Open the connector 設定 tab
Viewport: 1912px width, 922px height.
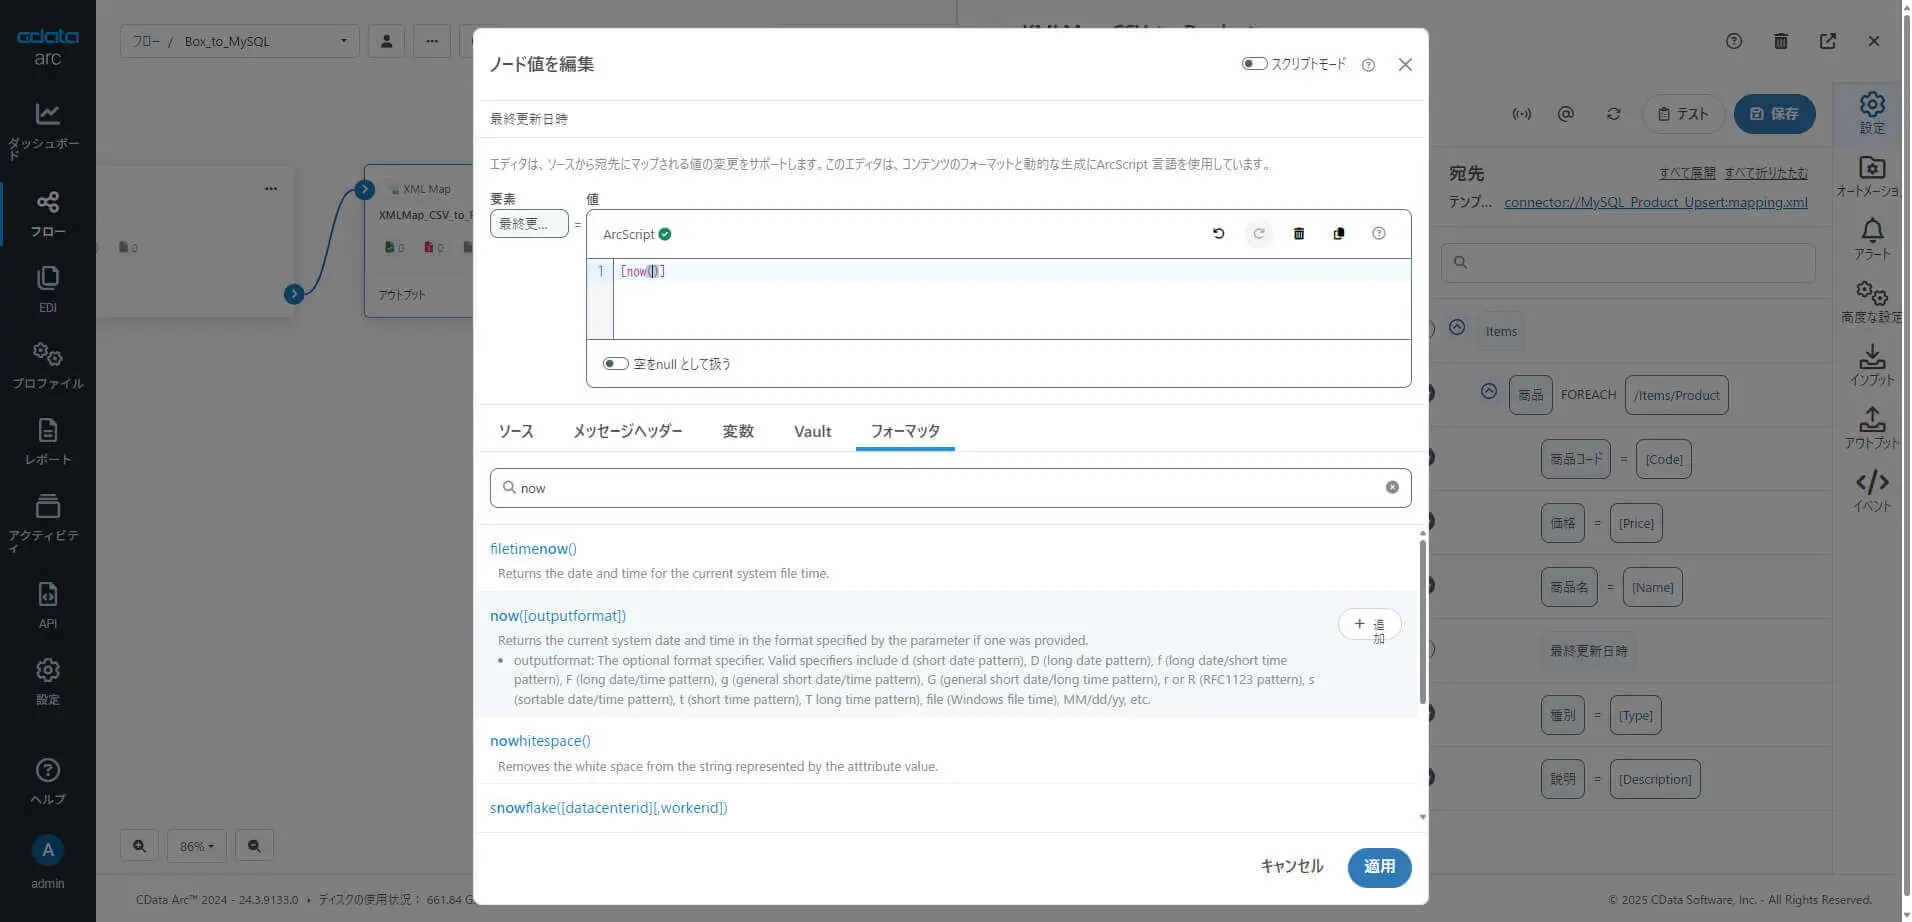[x=1872, y=113]
